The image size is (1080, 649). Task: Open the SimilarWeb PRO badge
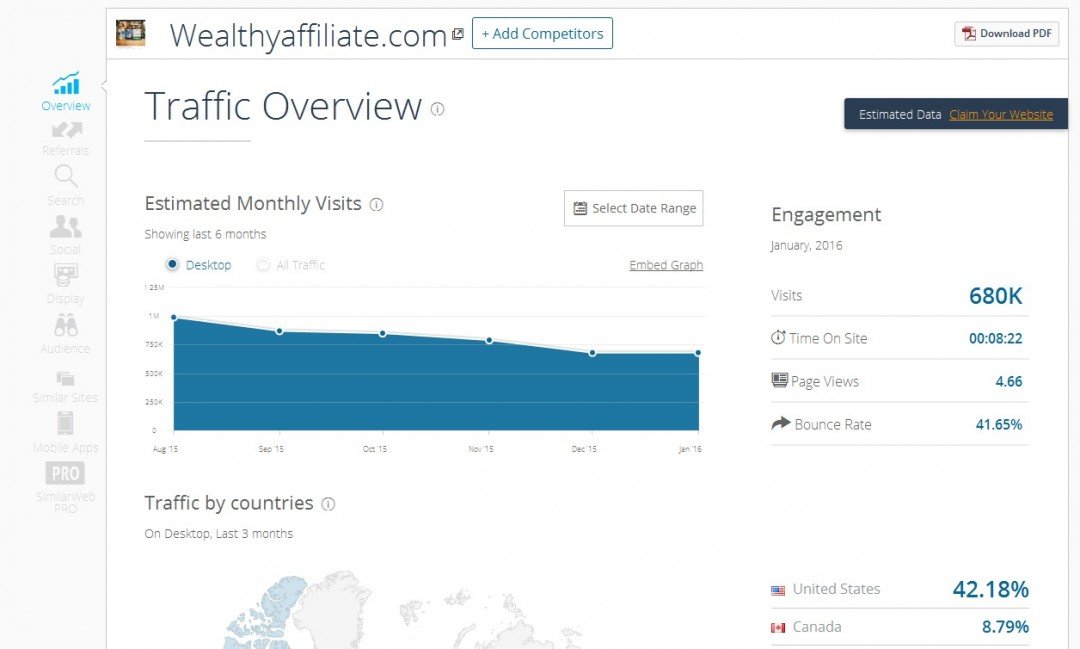(65, 473)
